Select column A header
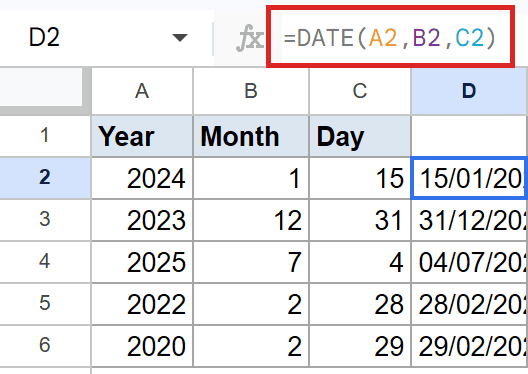 click(142, 91)
